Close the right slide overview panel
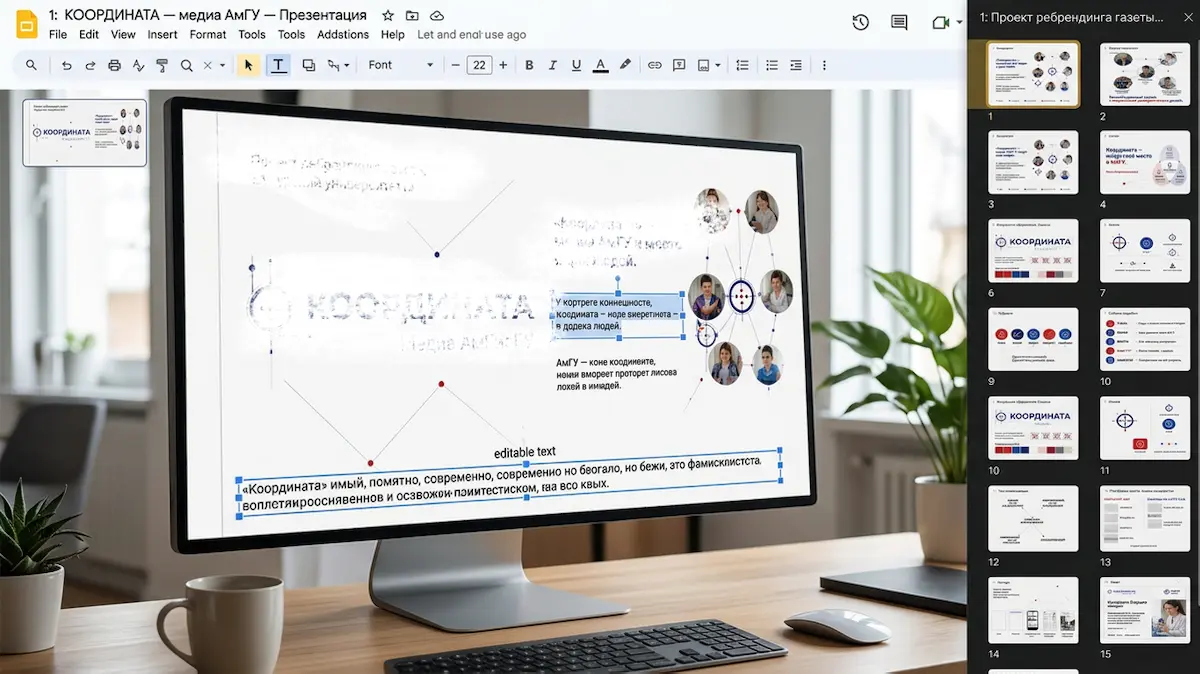 coord(1187,17)
